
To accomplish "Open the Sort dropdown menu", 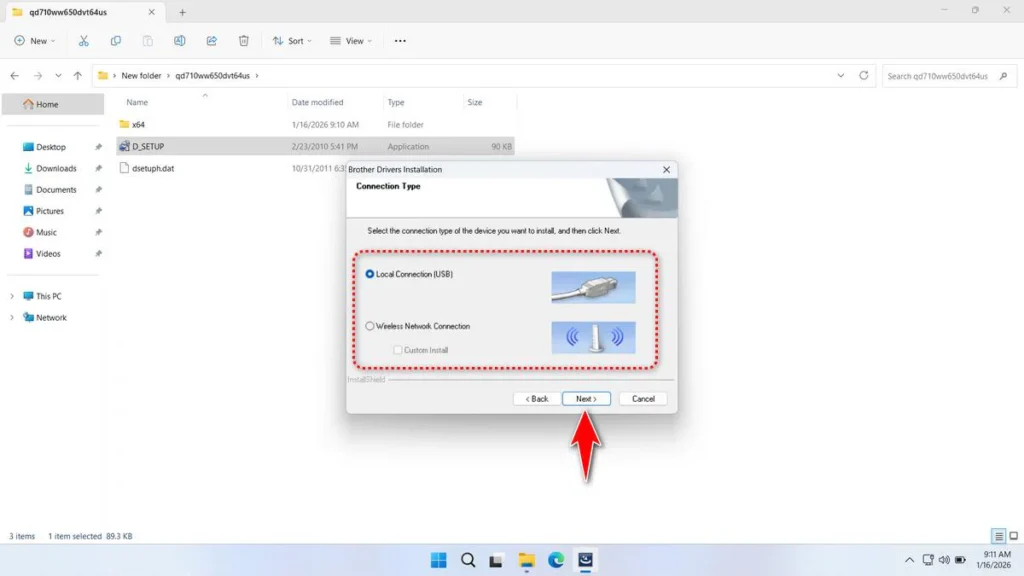I will [x=292, y=41].
